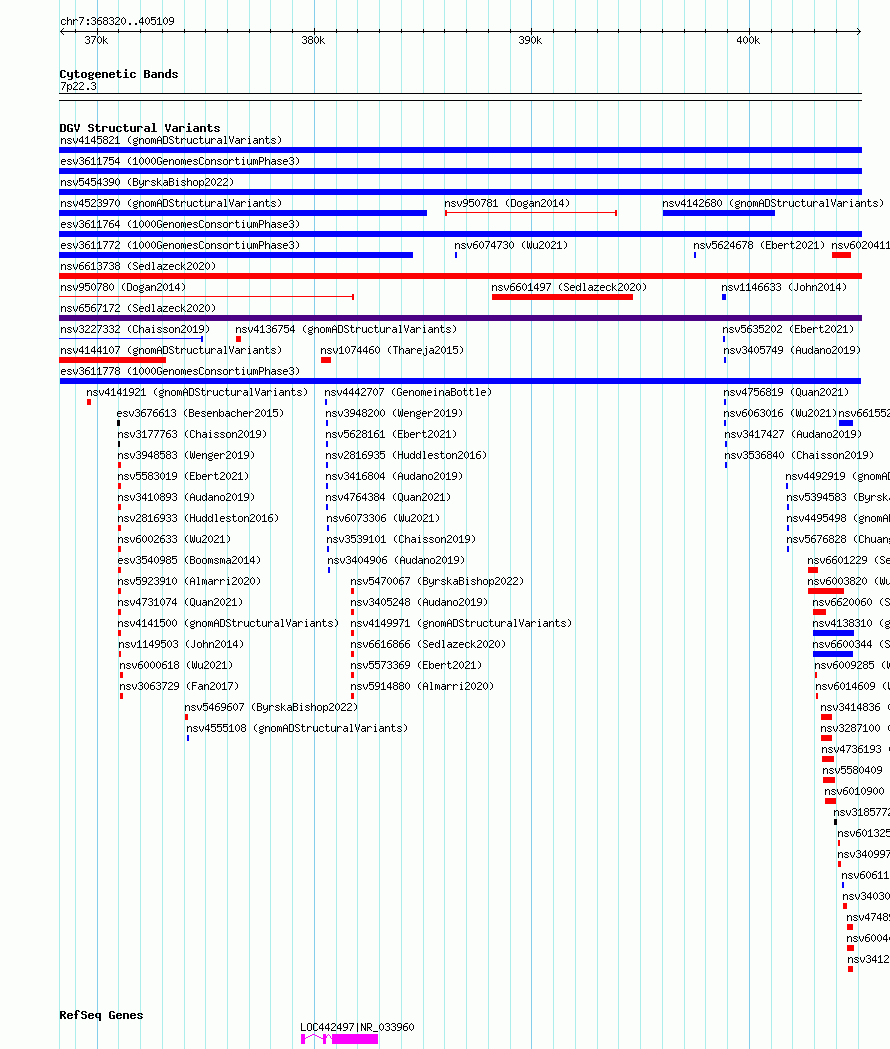This screenshot has width=890, height=1049.
Task: Click the nsv3948200 (Wenger2019) label
Action: (x=394, y=413)
